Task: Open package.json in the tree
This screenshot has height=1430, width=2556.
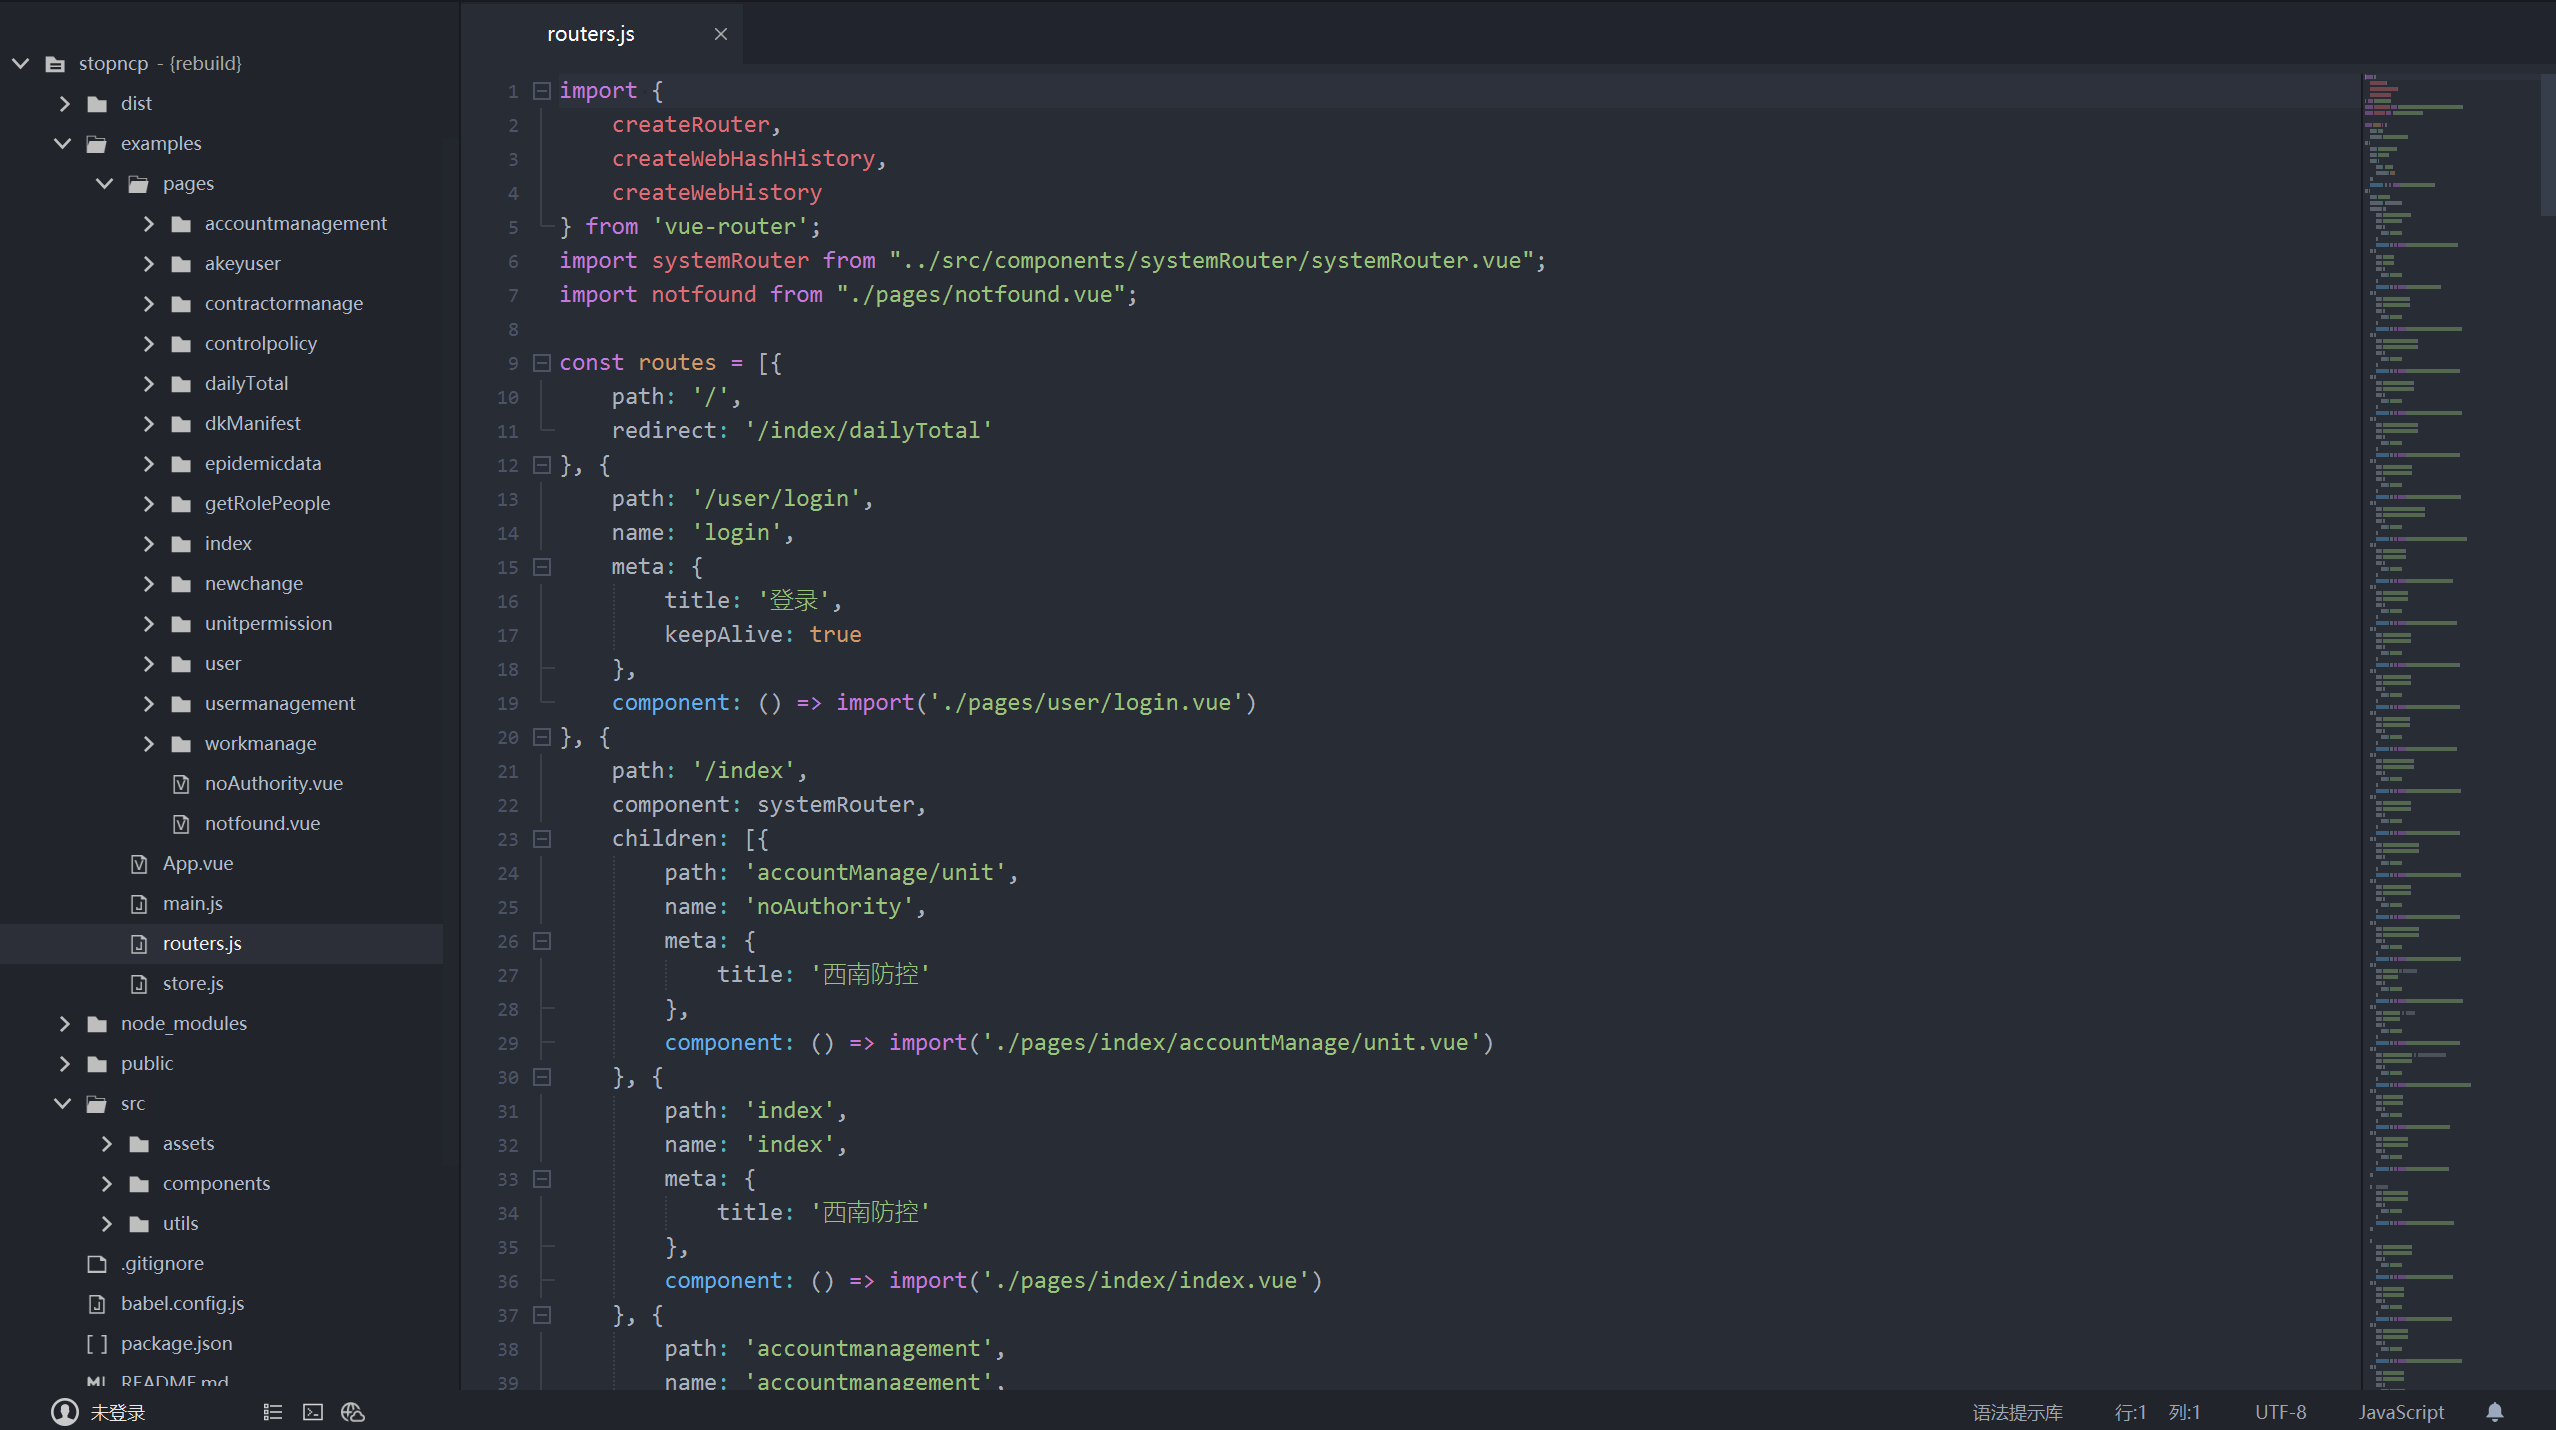Action: tap(222, 1344)
